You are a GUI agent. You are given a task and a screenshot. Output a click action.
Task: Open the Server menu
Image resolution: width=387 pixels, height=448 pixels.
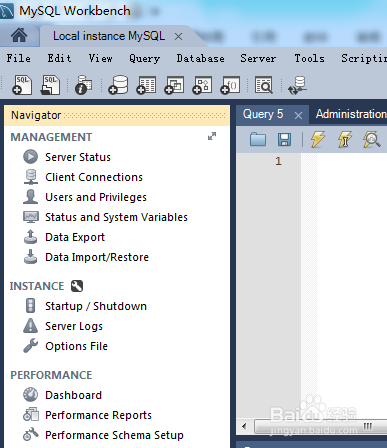pos(258,58)
